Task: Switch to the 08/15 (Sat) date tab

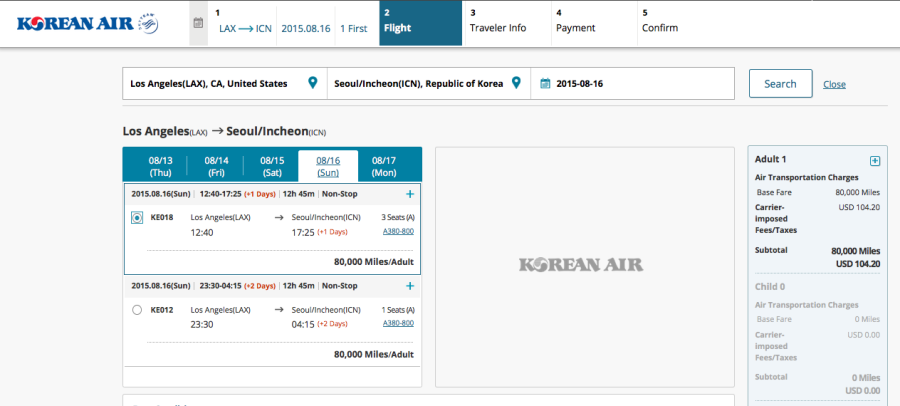Action: pyautogui.click(x=272, y=167)
